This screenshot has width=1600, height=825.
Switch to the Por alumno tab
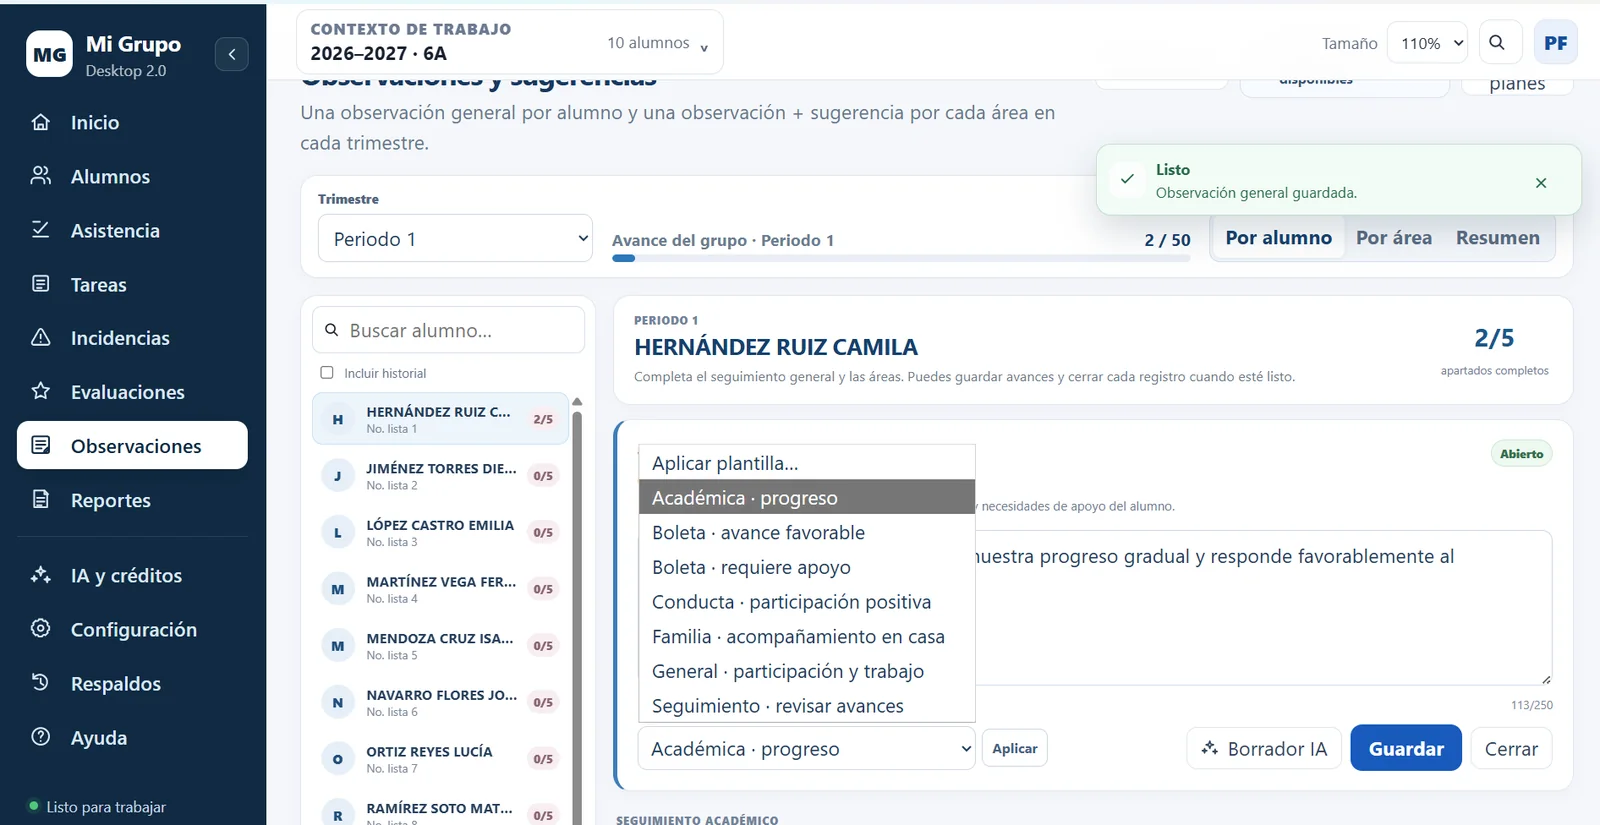(x=1278, y=238)
